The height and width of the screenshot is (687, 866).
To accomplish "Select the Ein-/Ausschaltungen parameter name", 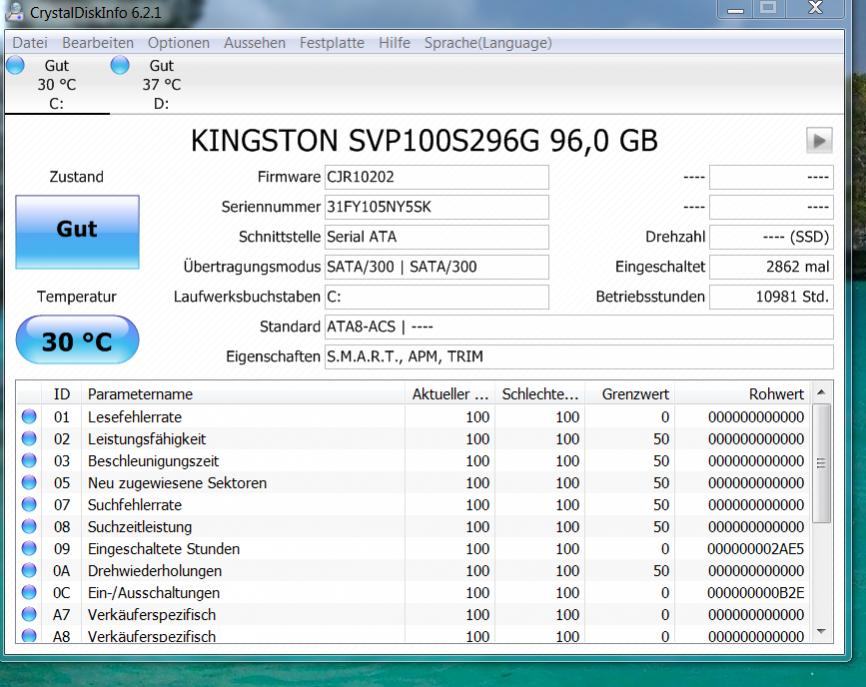I will 154,593.
